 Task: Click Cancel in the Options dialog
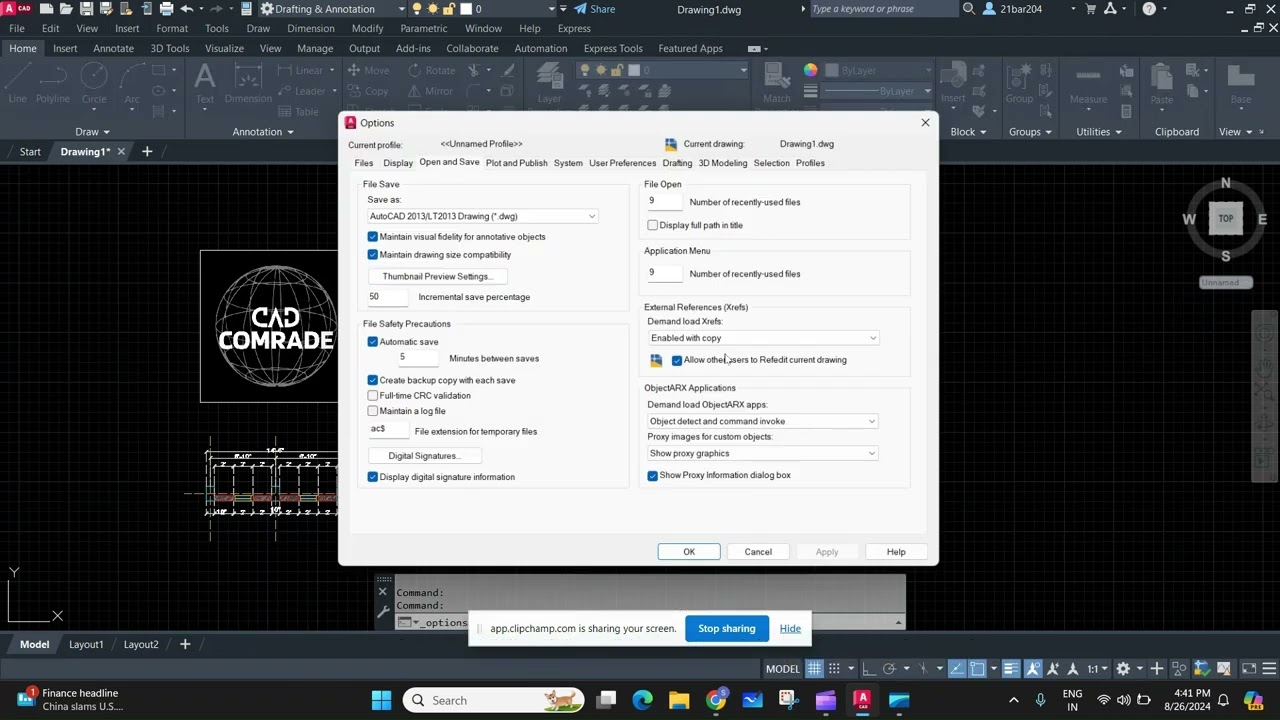point(758,552)
